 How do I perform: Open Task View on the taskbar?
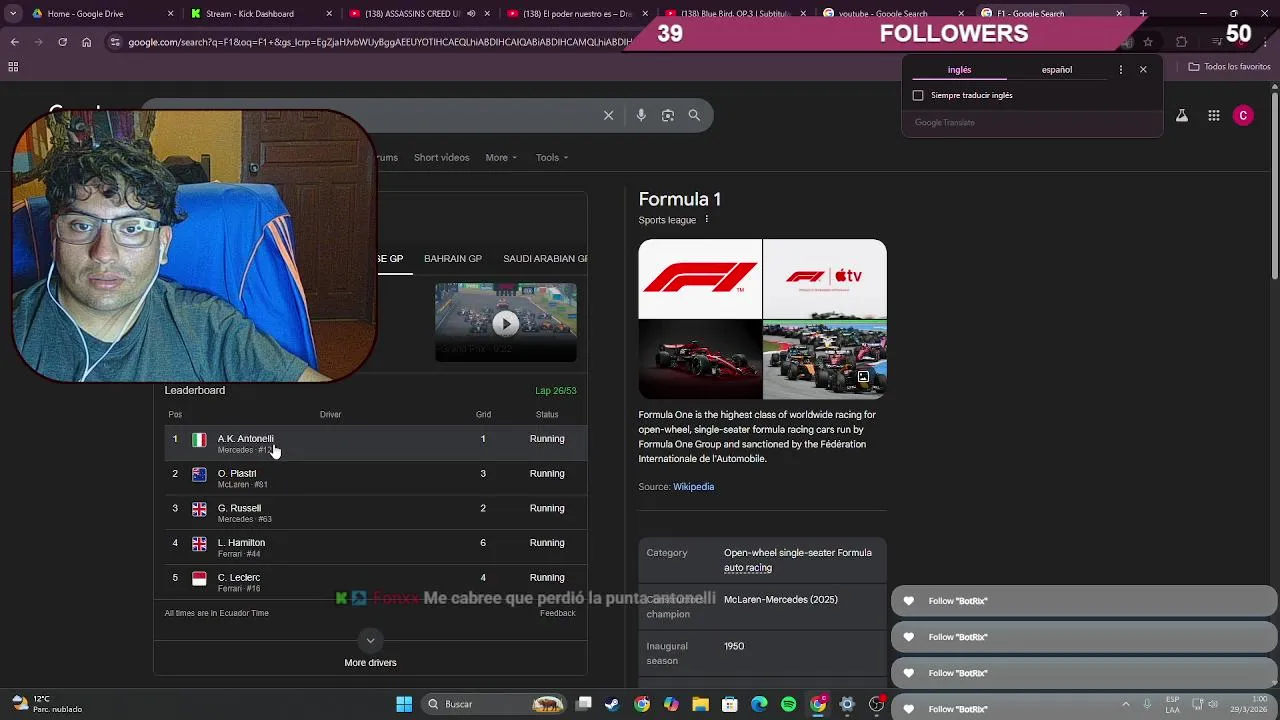584,704
